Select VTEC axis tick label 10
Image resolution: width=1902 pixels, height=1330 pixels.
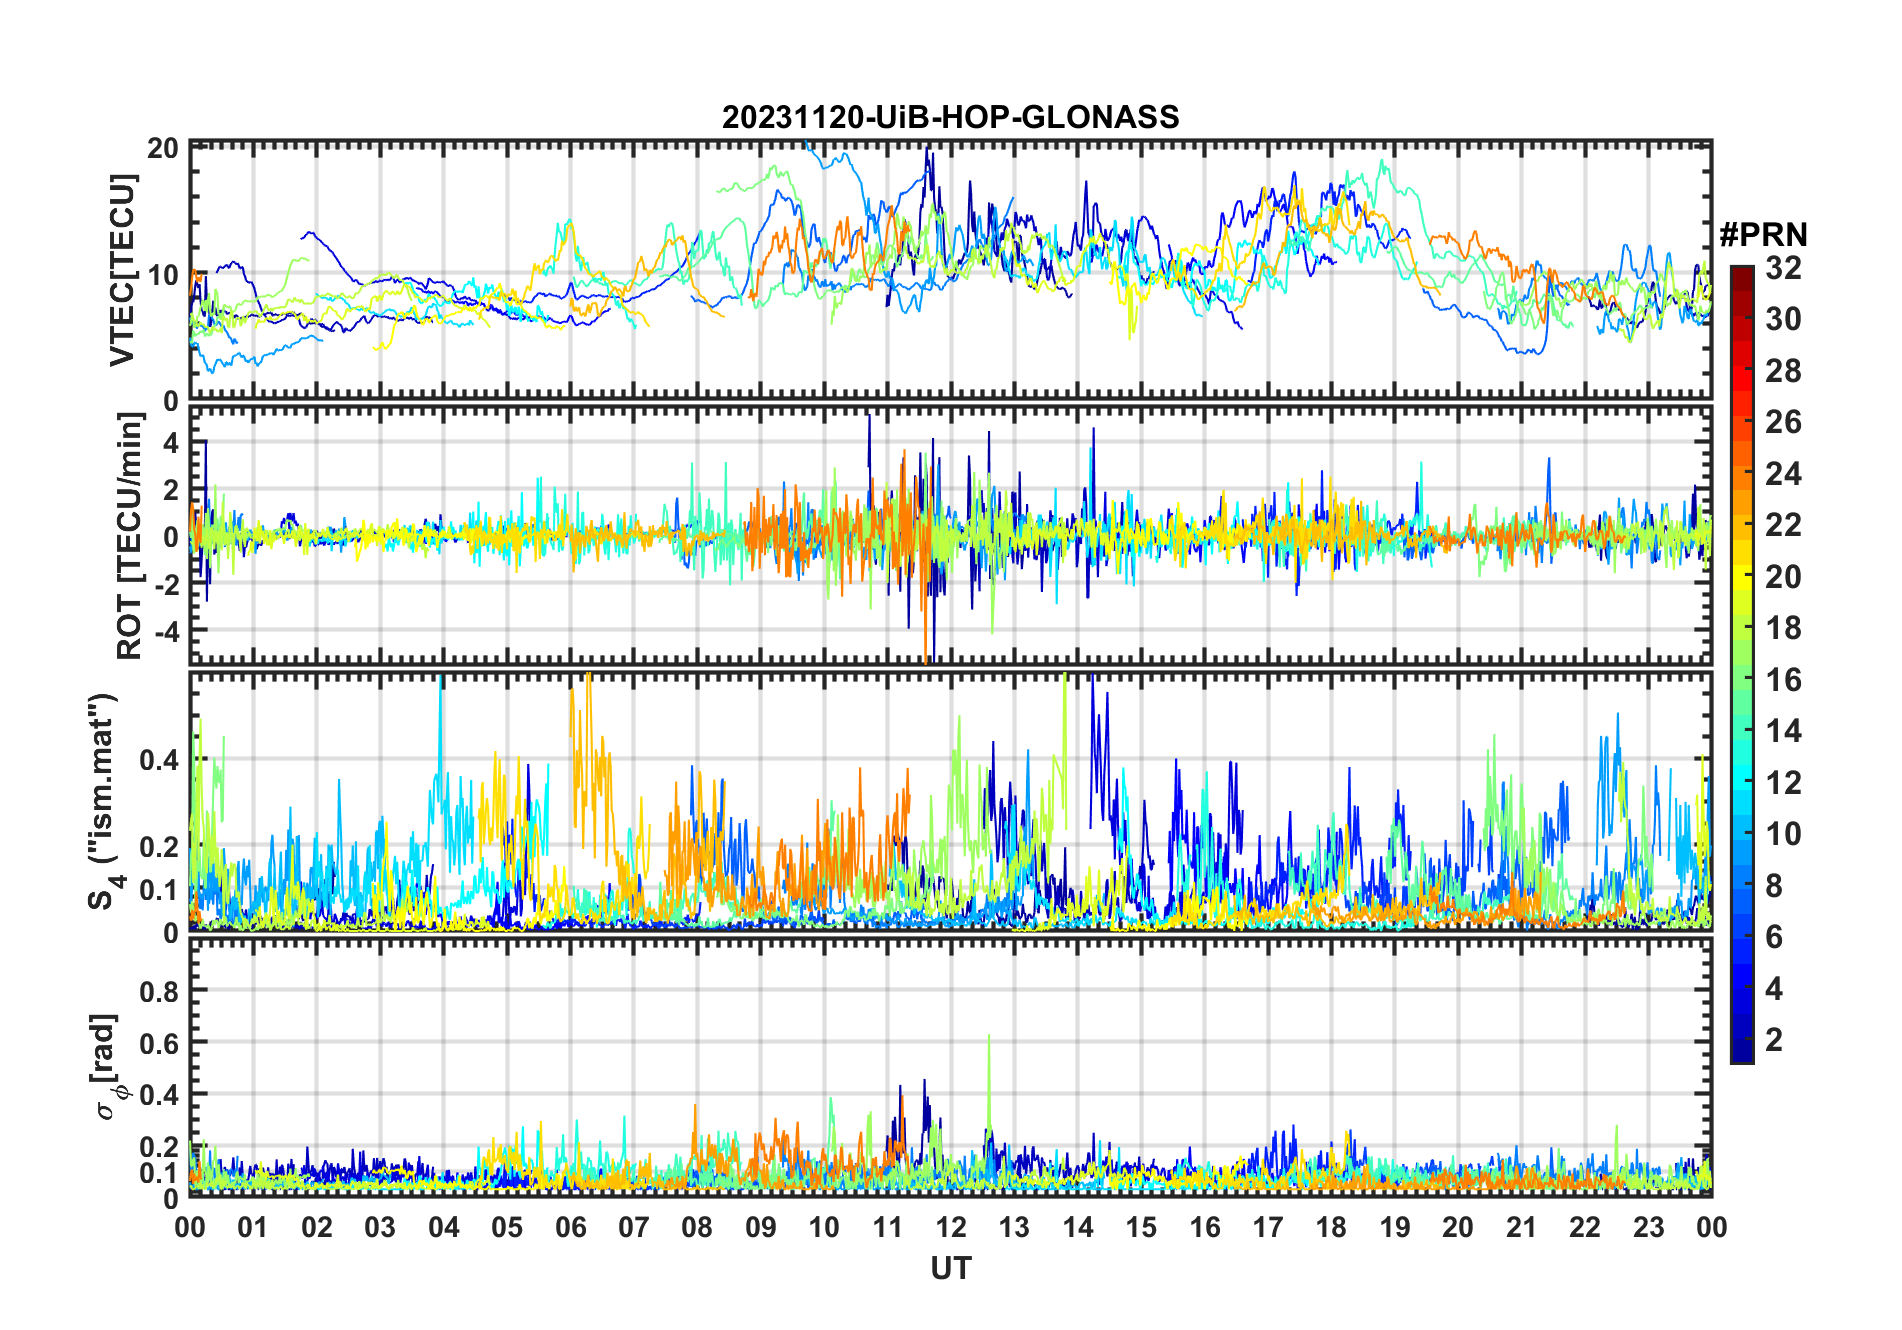tap(163, 275)
